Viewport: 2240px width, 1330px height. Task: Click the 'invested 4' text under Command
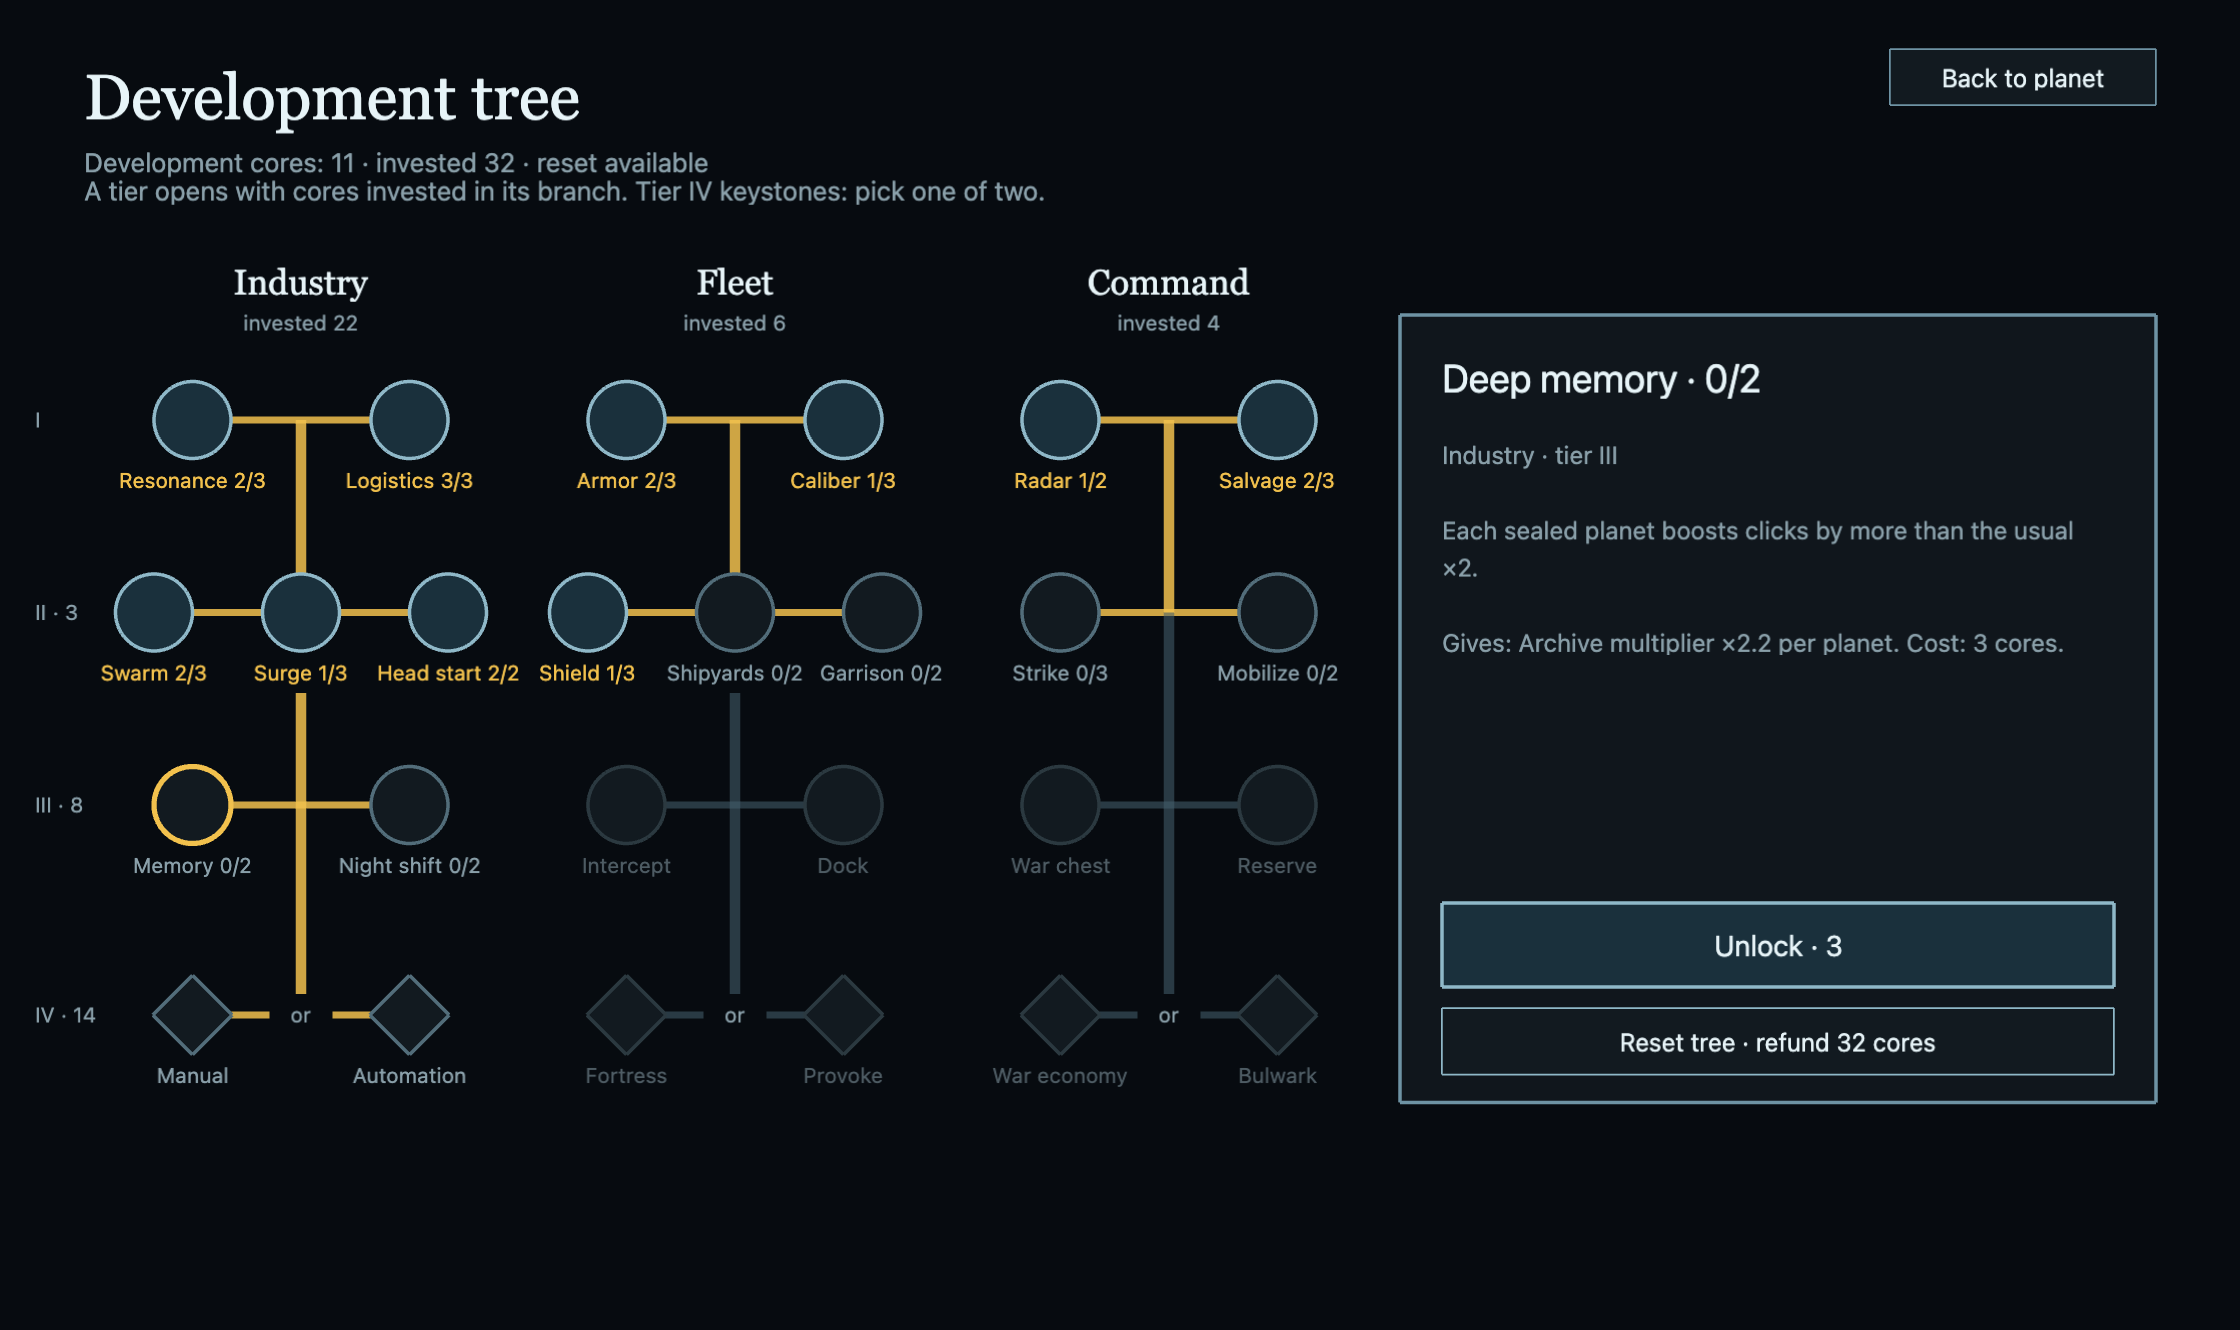tap(1168, 323)
